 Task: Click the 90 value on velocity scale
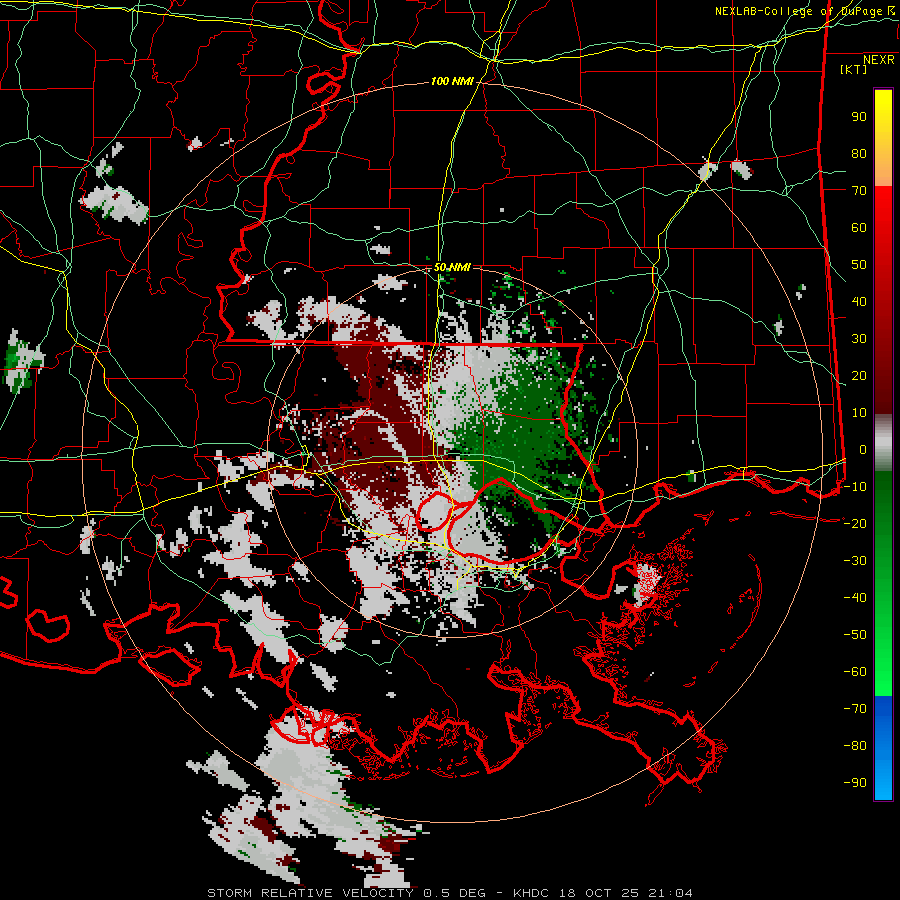point(859,117)
